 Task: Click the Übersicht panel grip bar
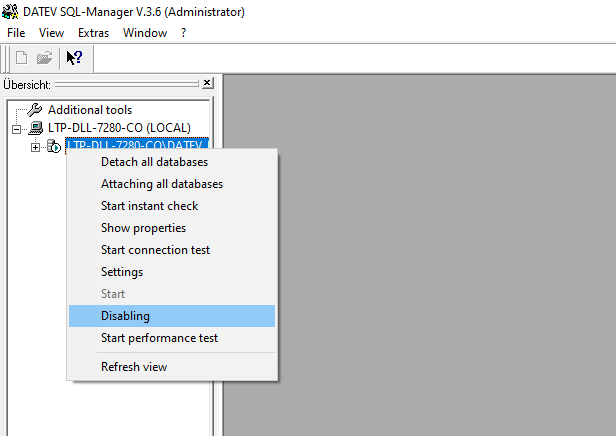127,84
